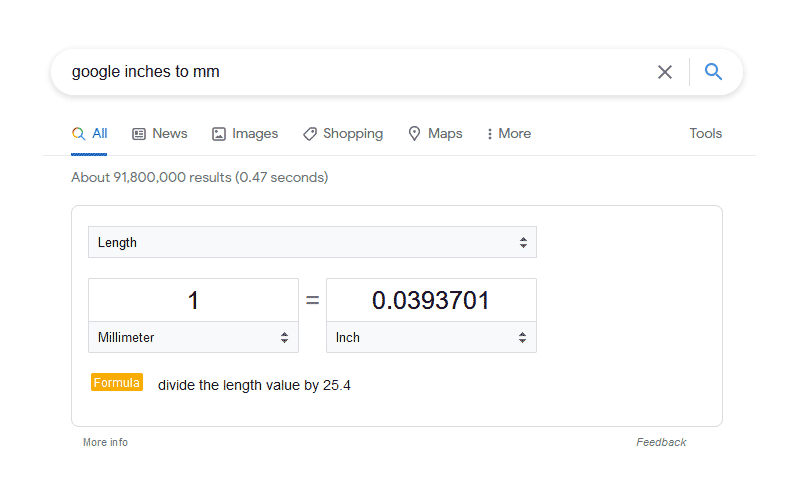This screenshot has width=800, height=500.
Task: Go to the Shopping tab
Action: [x=343, y=134]
